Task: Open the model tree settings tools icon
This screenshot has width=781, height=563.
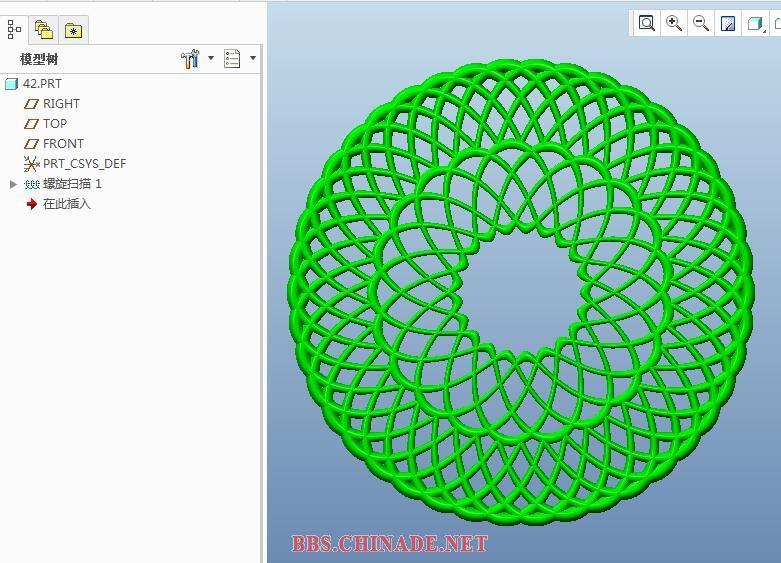Action: pyautogui.click(x=190, y=59)
